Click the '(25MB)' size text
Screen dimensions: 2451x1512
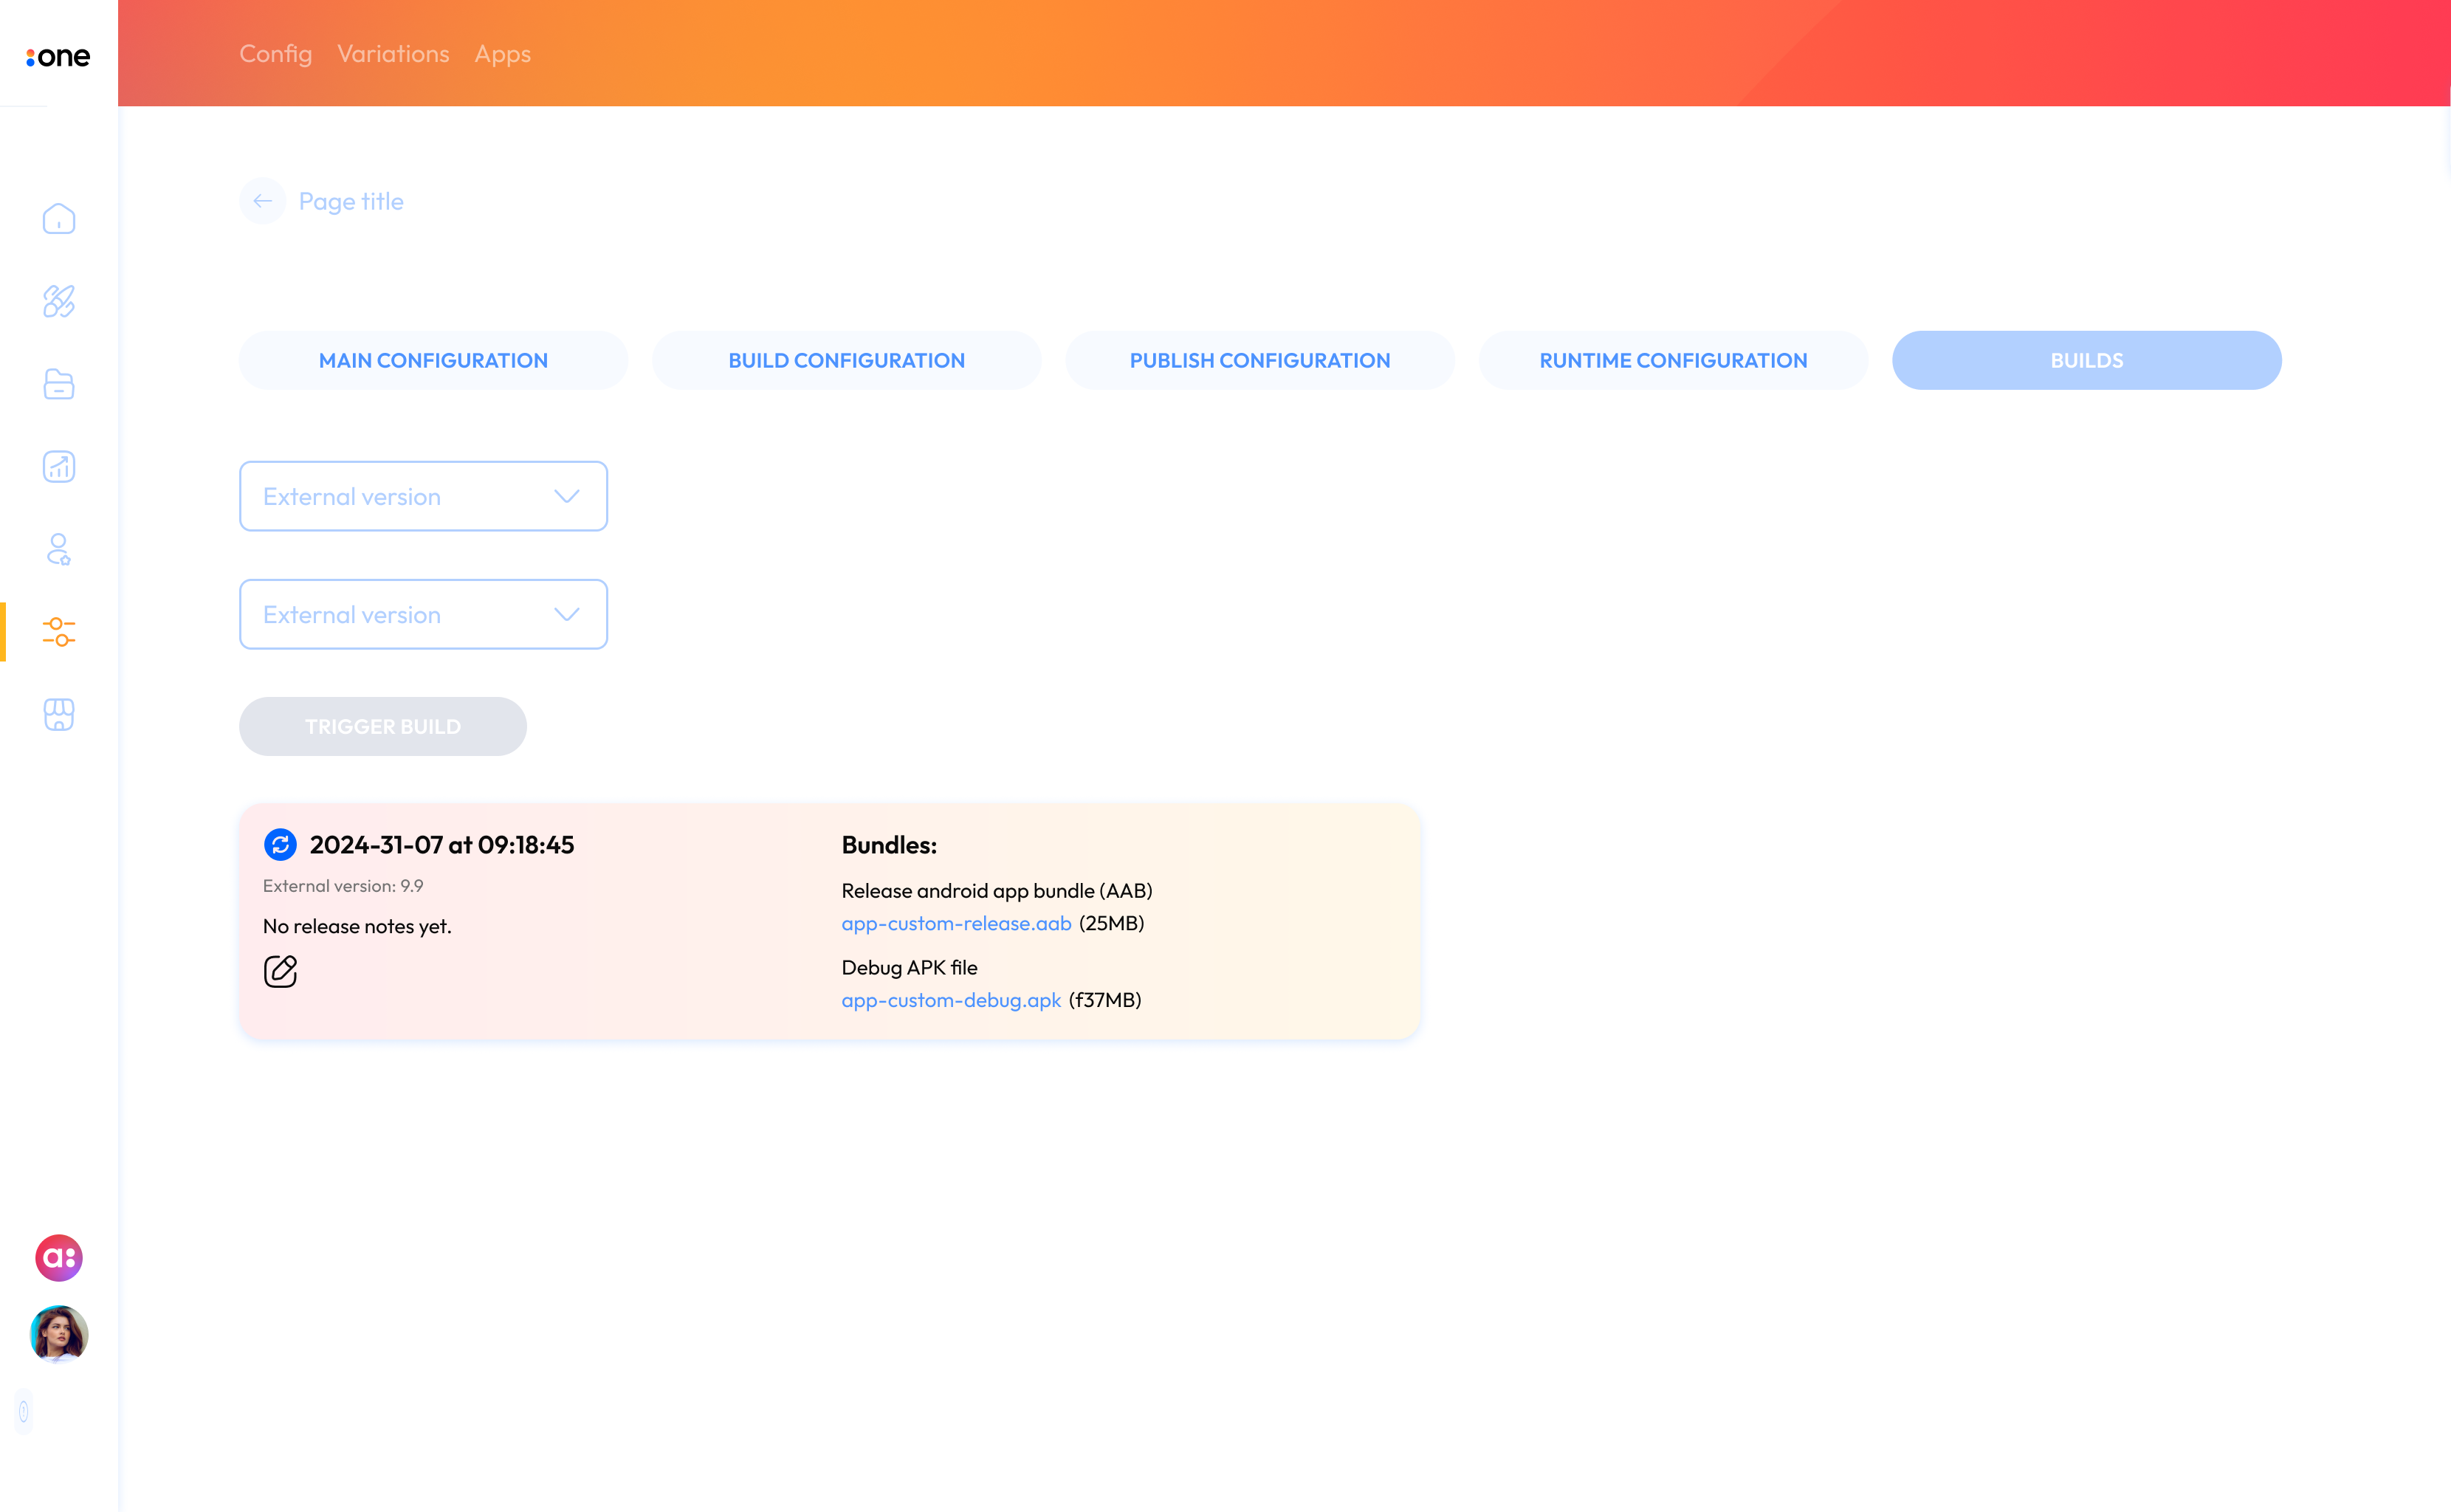[1111, 923]
